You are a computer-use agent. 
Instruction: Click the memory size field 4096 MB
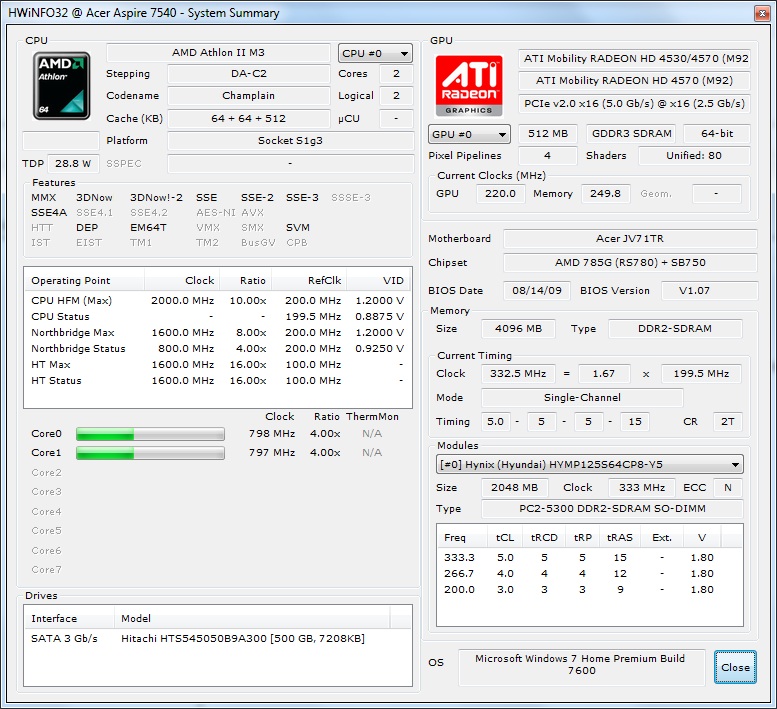click(x=518, y=329)
